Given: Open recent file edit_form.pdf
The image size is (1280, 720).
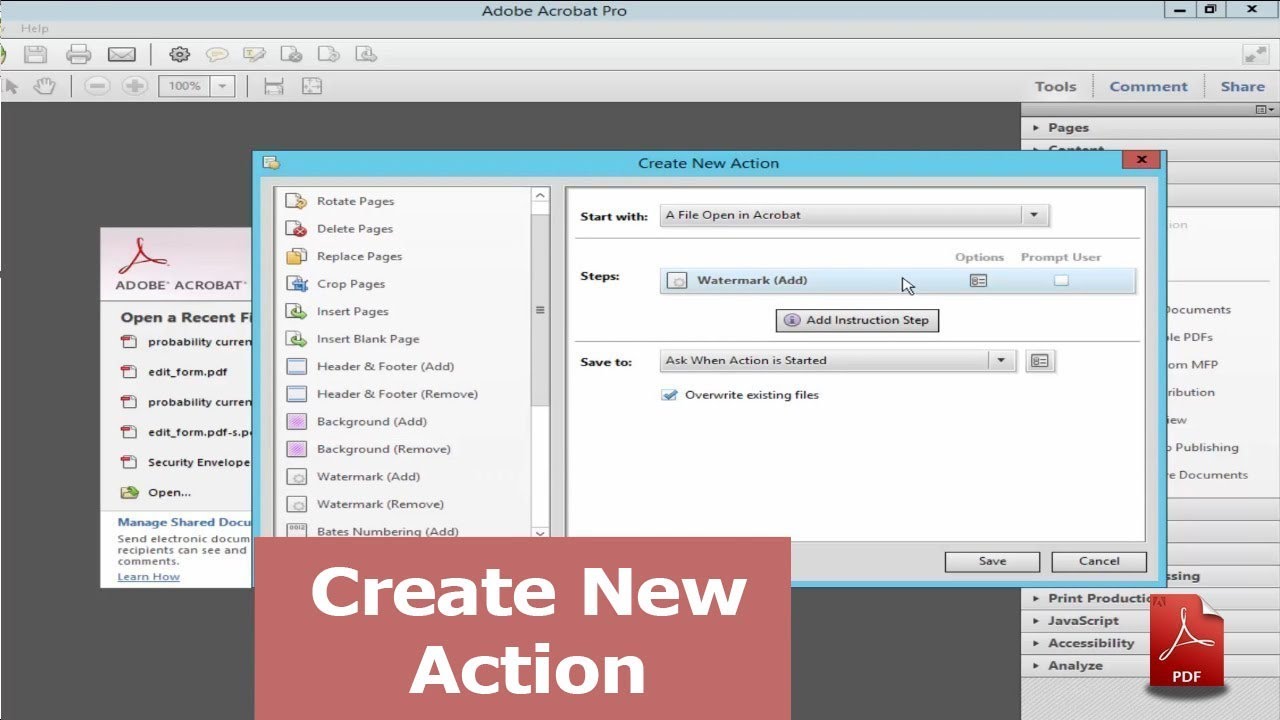Looking at the screenshot, I should click(187, 372).
